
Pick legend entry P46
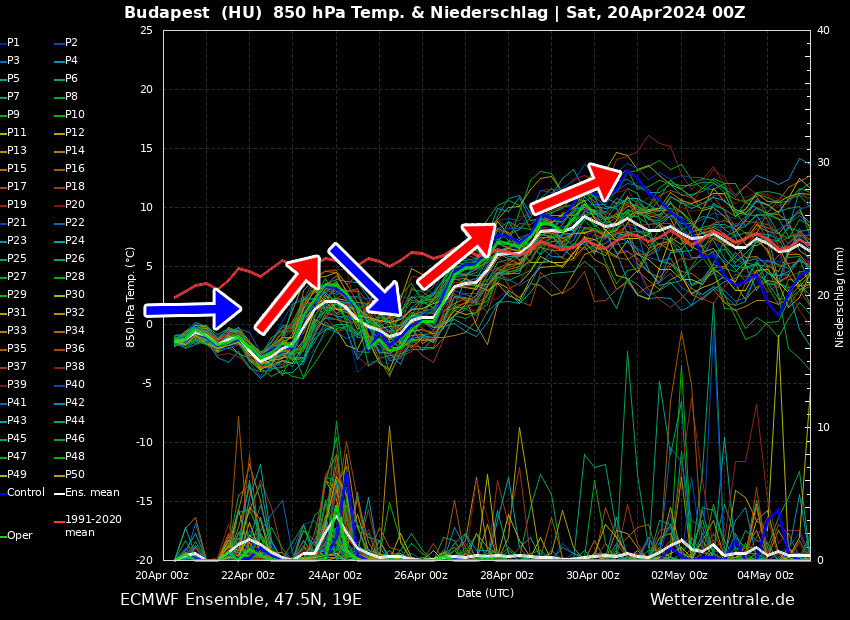[69, 438]
